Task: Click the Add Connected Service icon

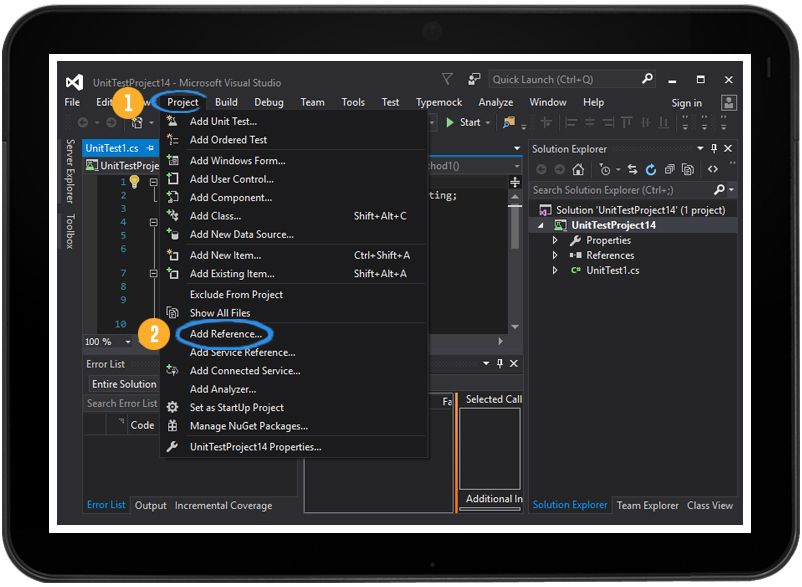Action: point(172,371)
